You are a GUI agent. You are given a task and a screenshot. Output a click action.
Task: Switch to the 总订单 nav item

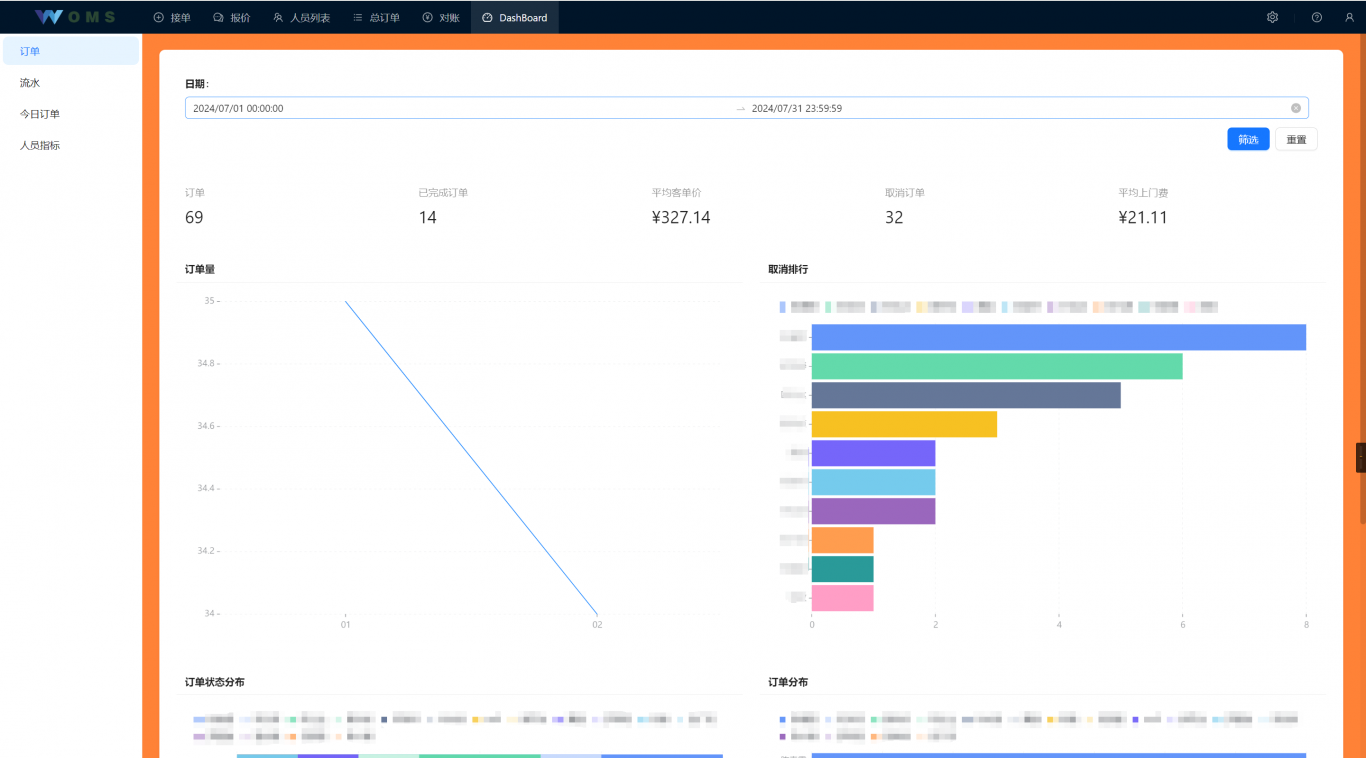click(x=376, y=17)
